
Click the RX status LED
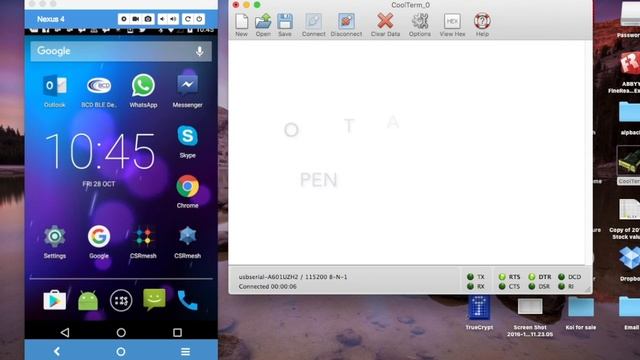pos(470,287)
